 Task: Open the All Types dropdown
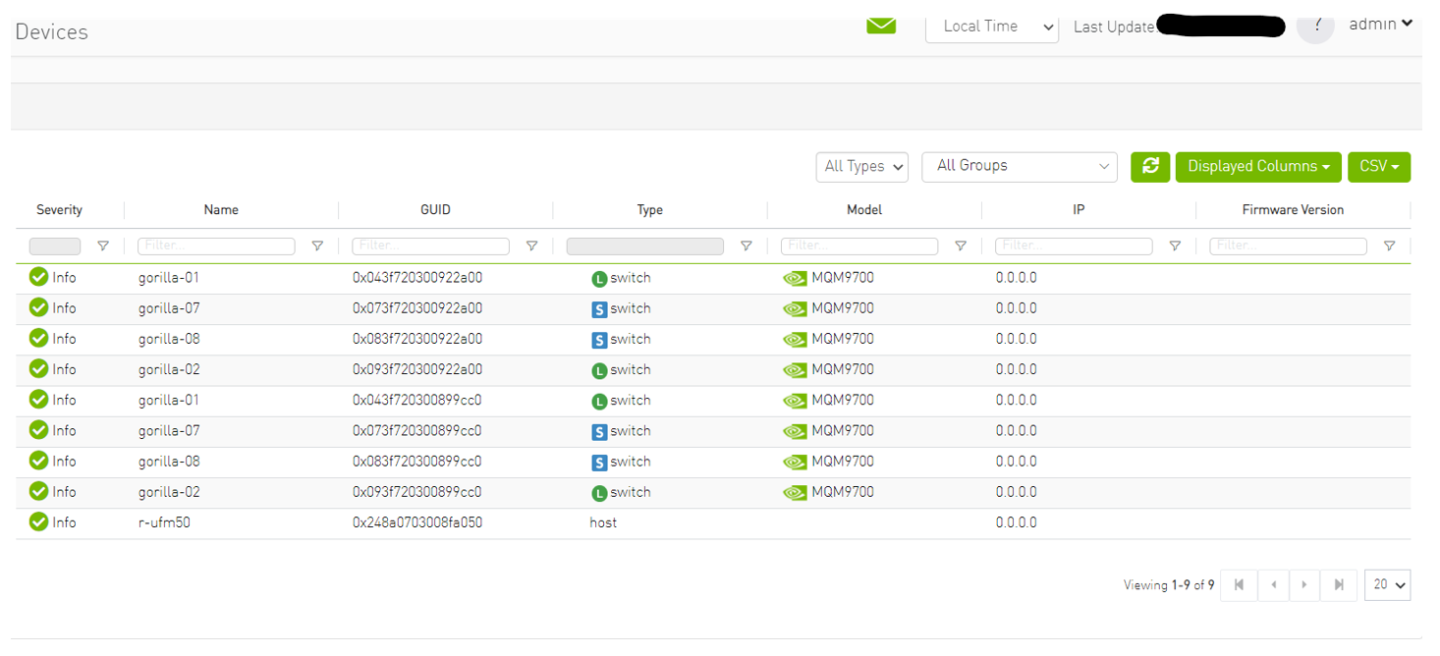tap(862, 167)
